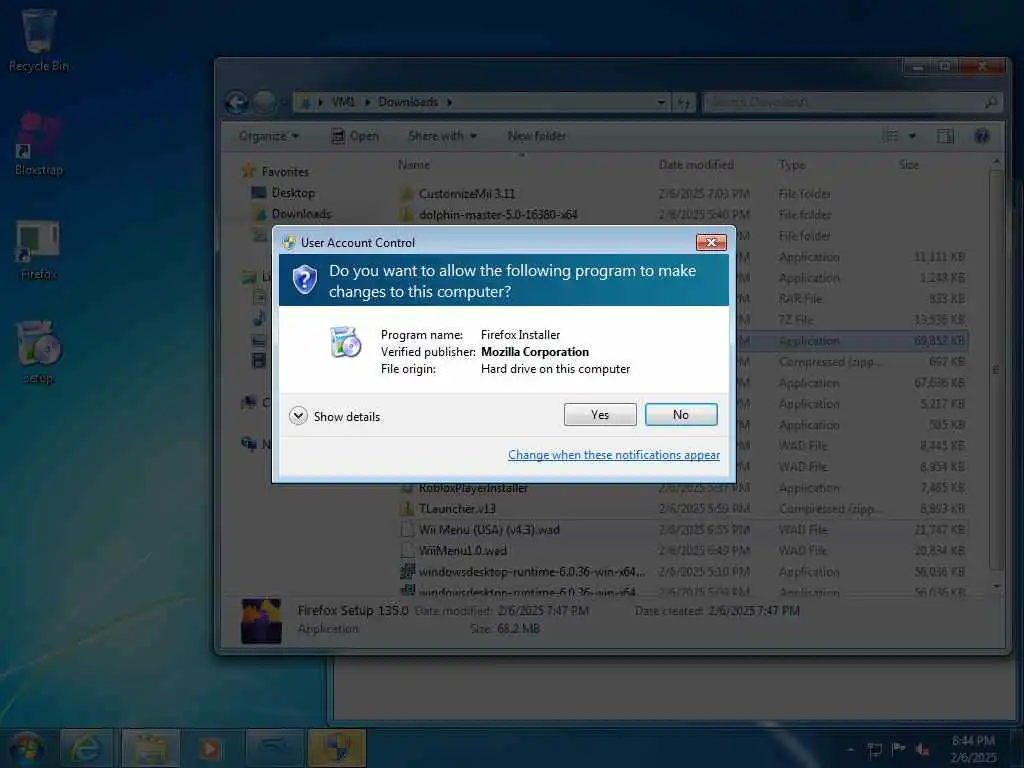Click the address bar refresh button
Screen dimensions: 1024x768
pos(684,103)
